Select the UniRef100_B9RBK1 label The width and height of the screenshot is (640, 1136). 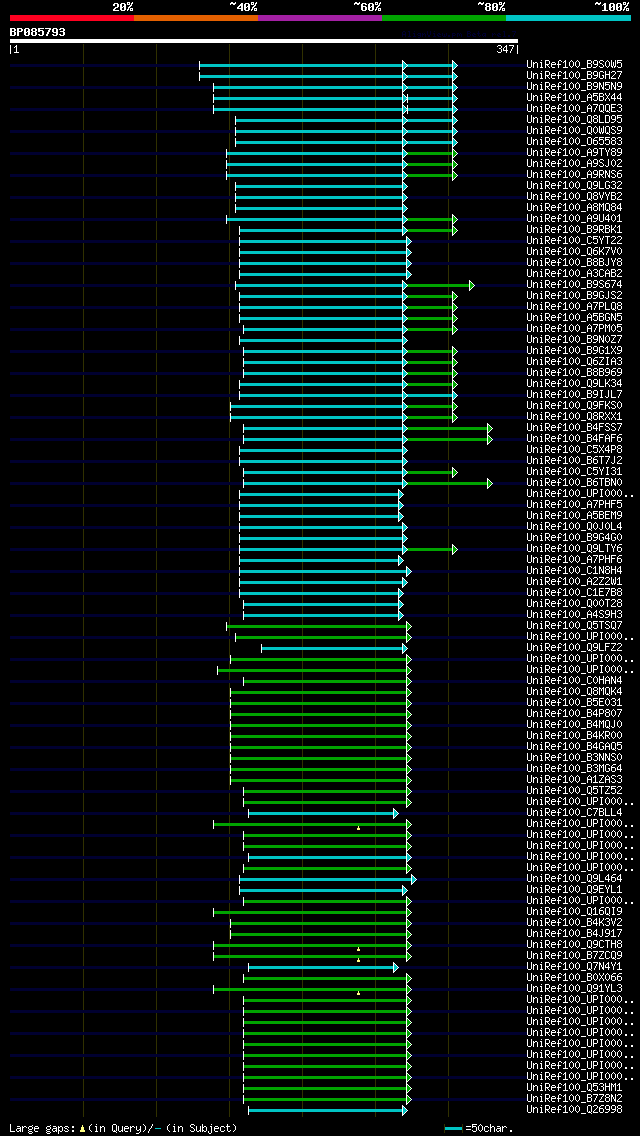click(574, 229)
